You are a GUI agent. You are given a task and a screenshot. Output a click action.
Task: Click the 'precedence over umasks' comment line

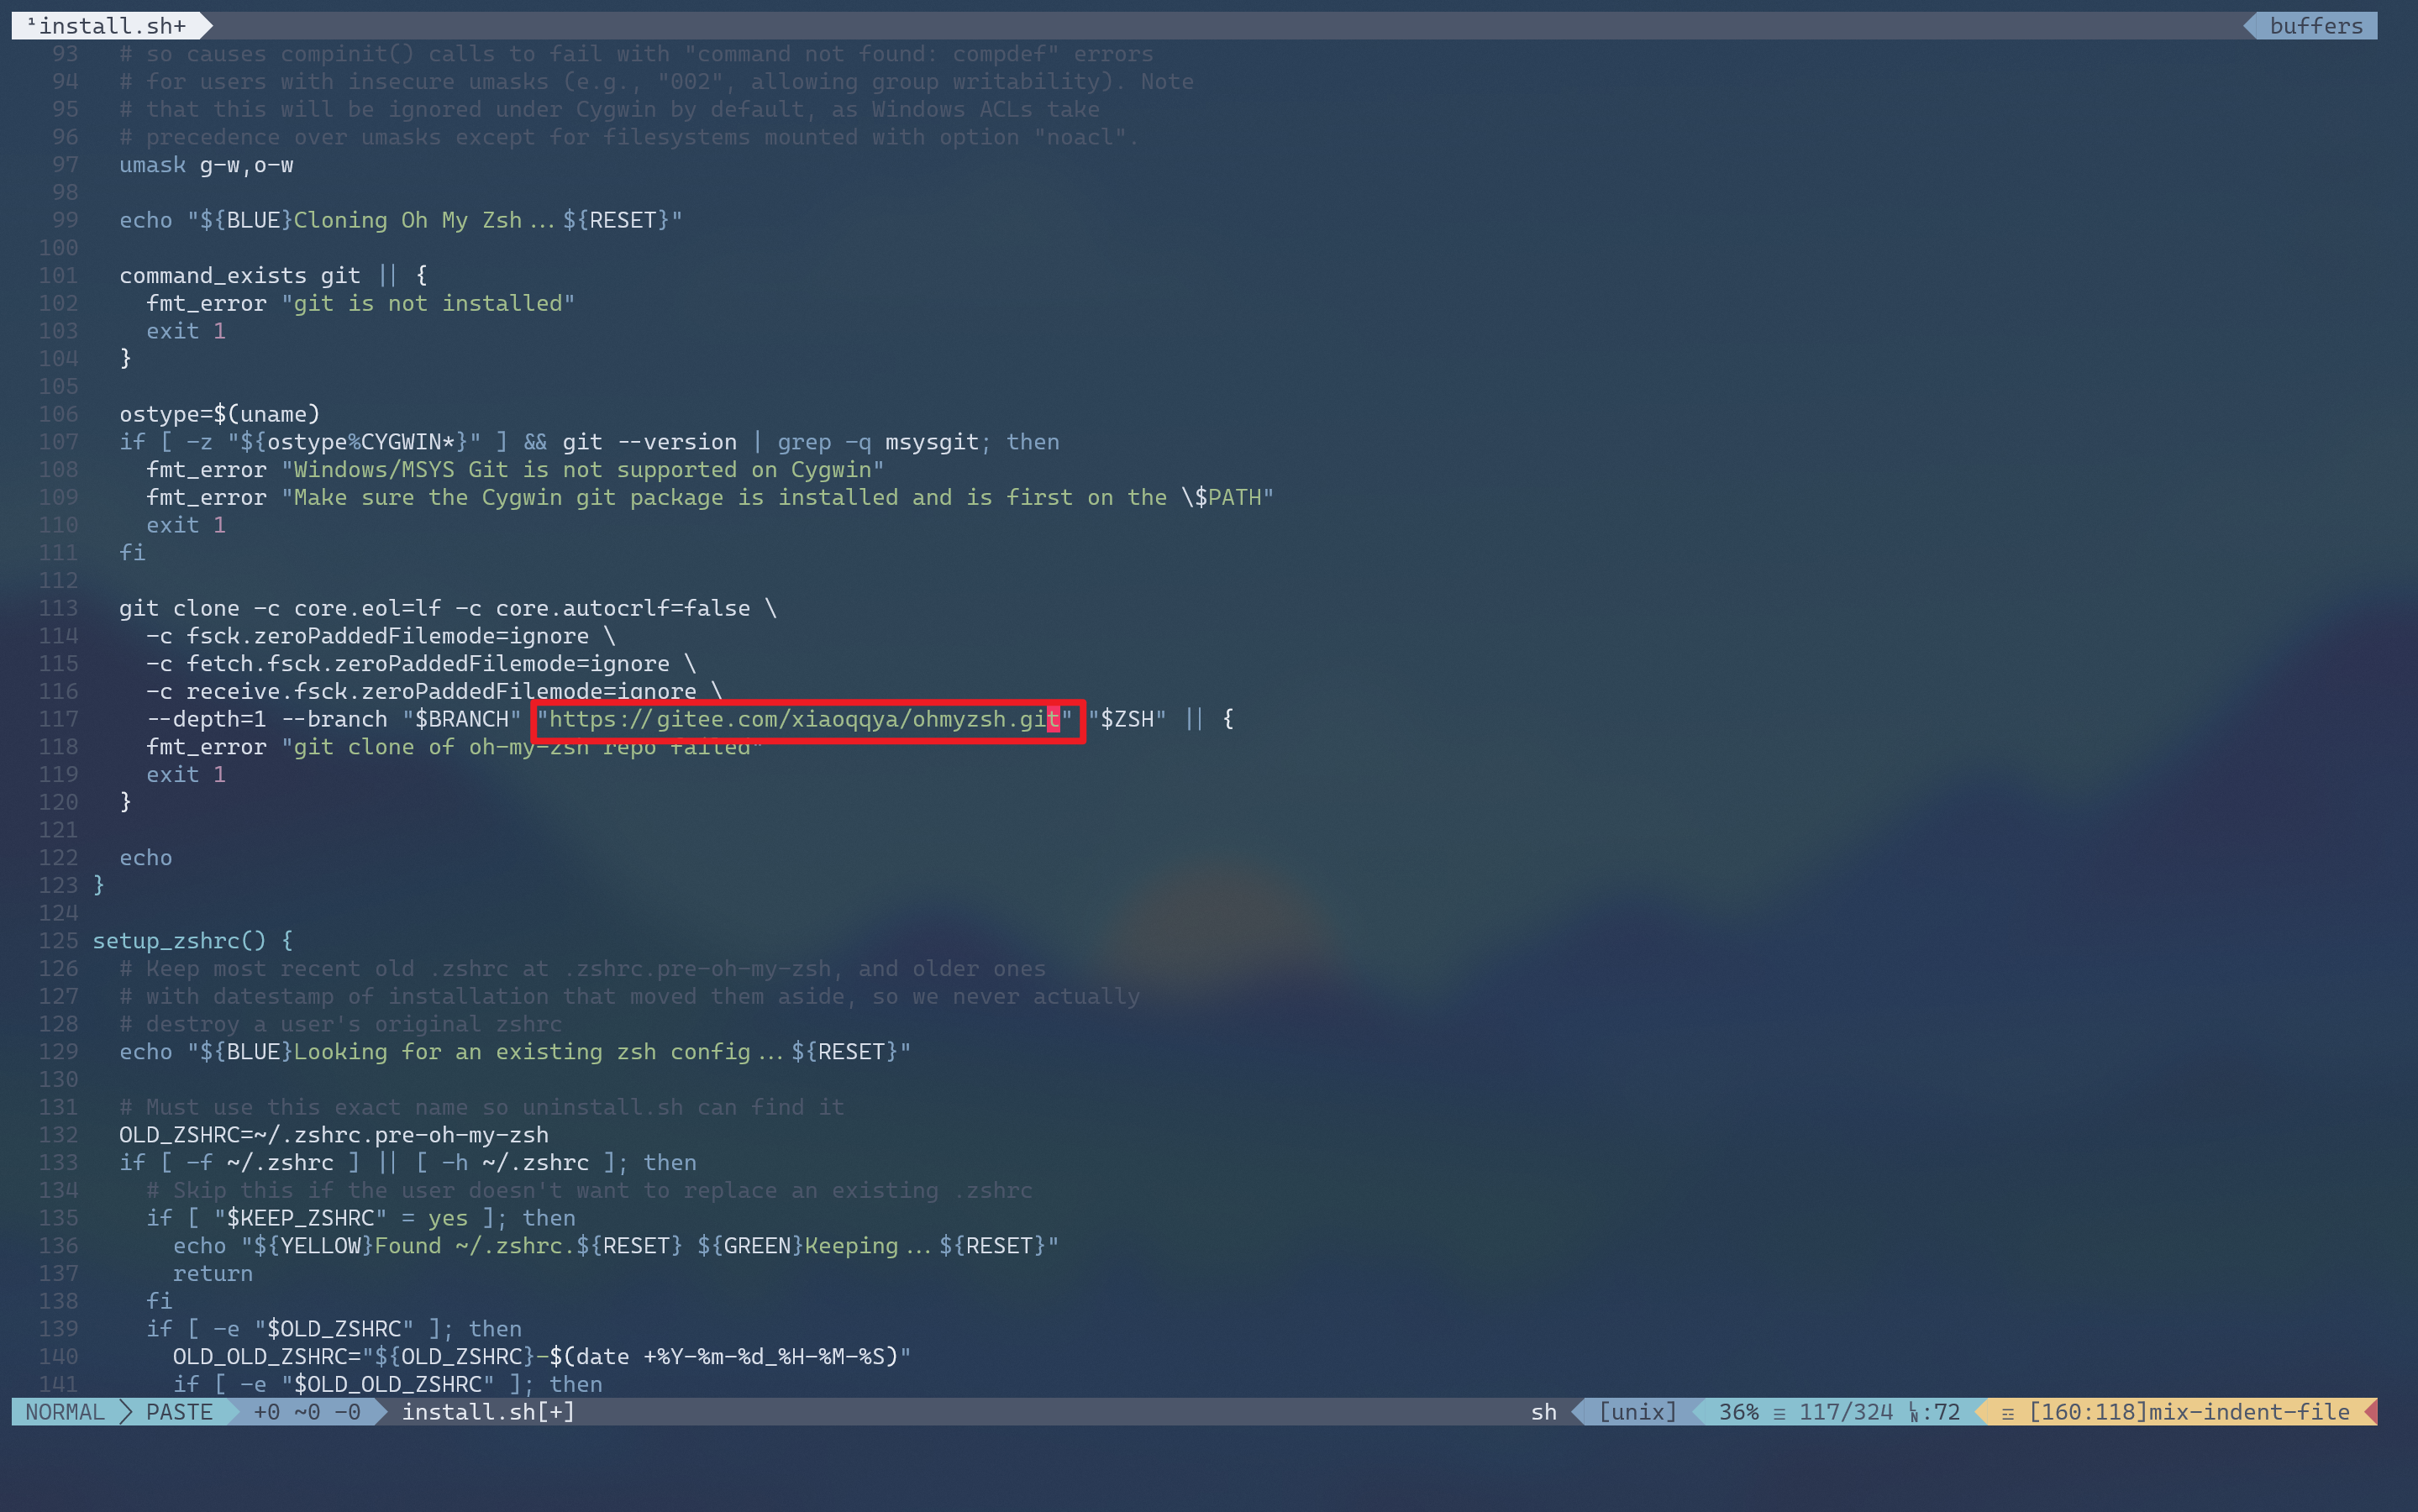tap(629, 137)
